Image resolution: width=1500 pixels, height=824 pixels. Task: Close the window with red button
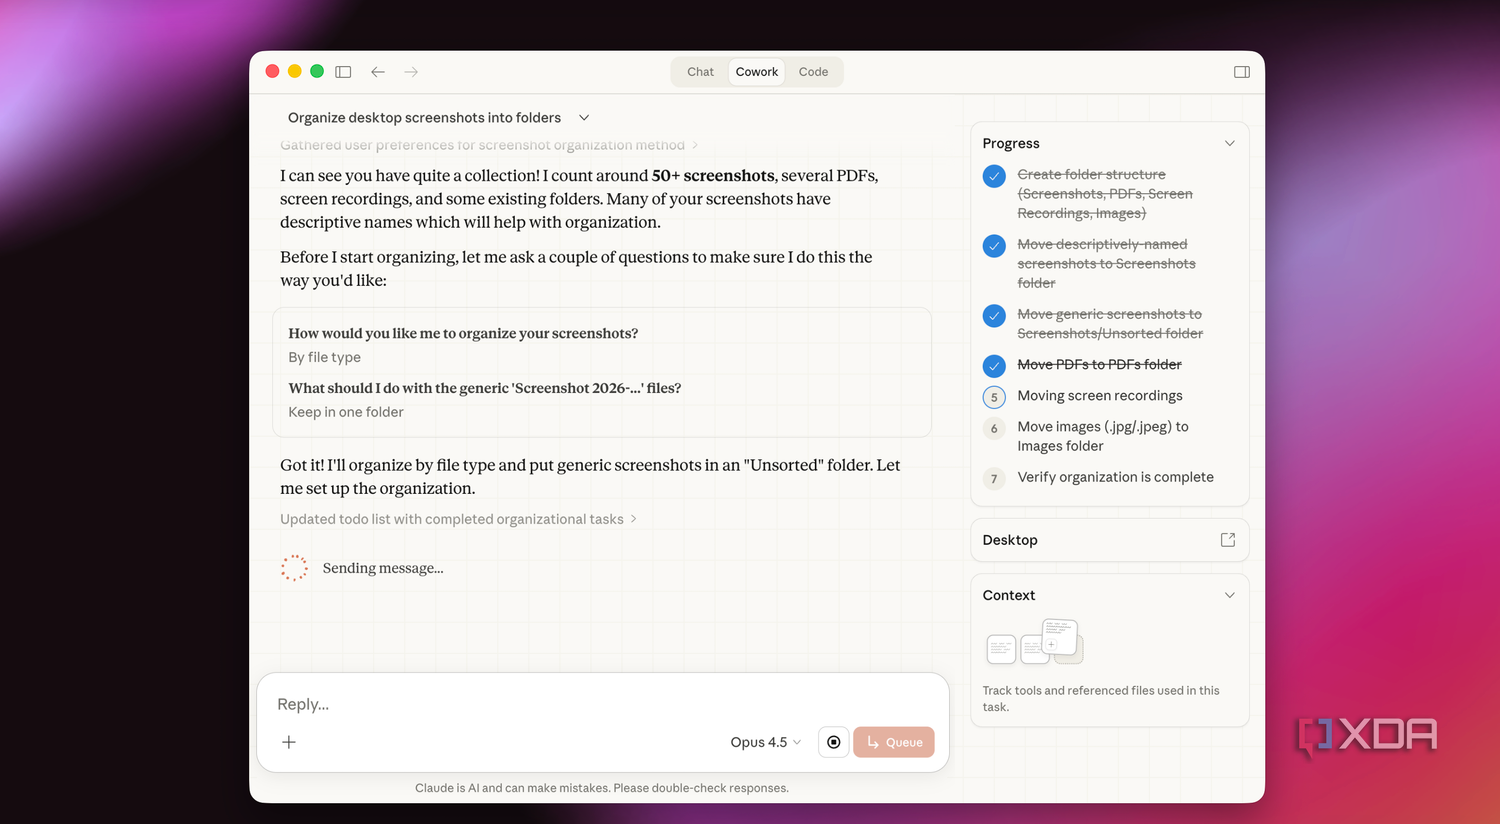(x=272, y=71)
